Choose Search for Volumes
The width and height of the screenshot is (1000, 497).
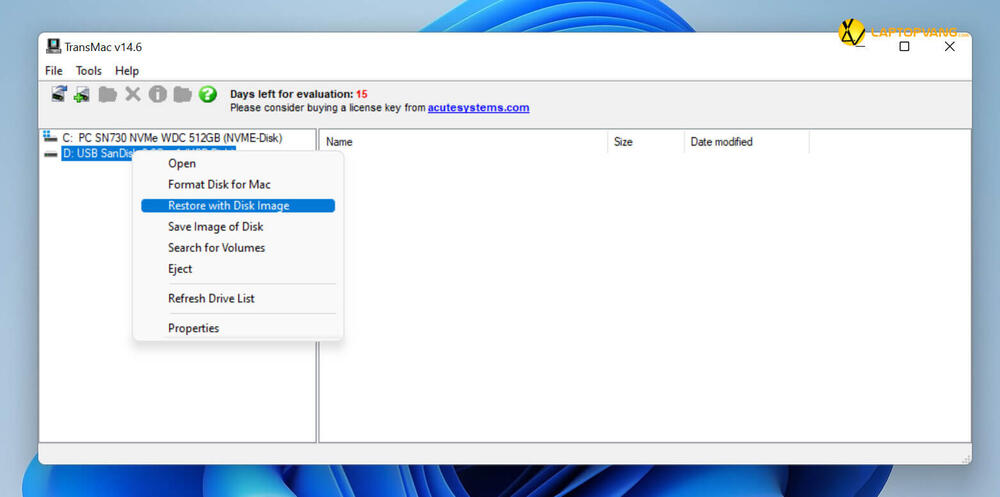point(238,248)
